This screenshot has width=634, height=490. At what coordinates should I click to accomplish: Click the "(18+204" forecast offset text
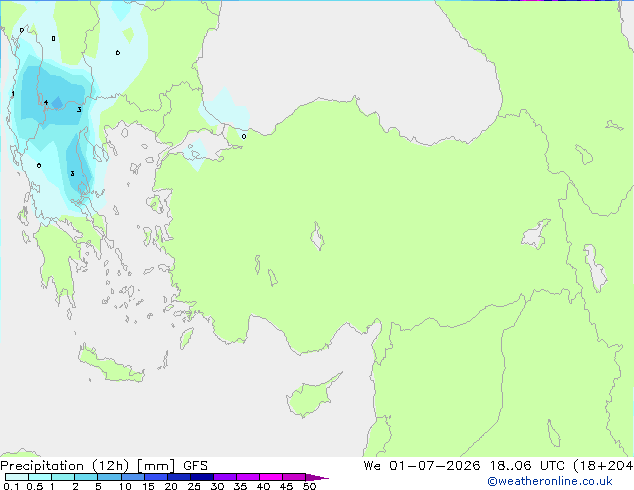click(x=603, y=466)
